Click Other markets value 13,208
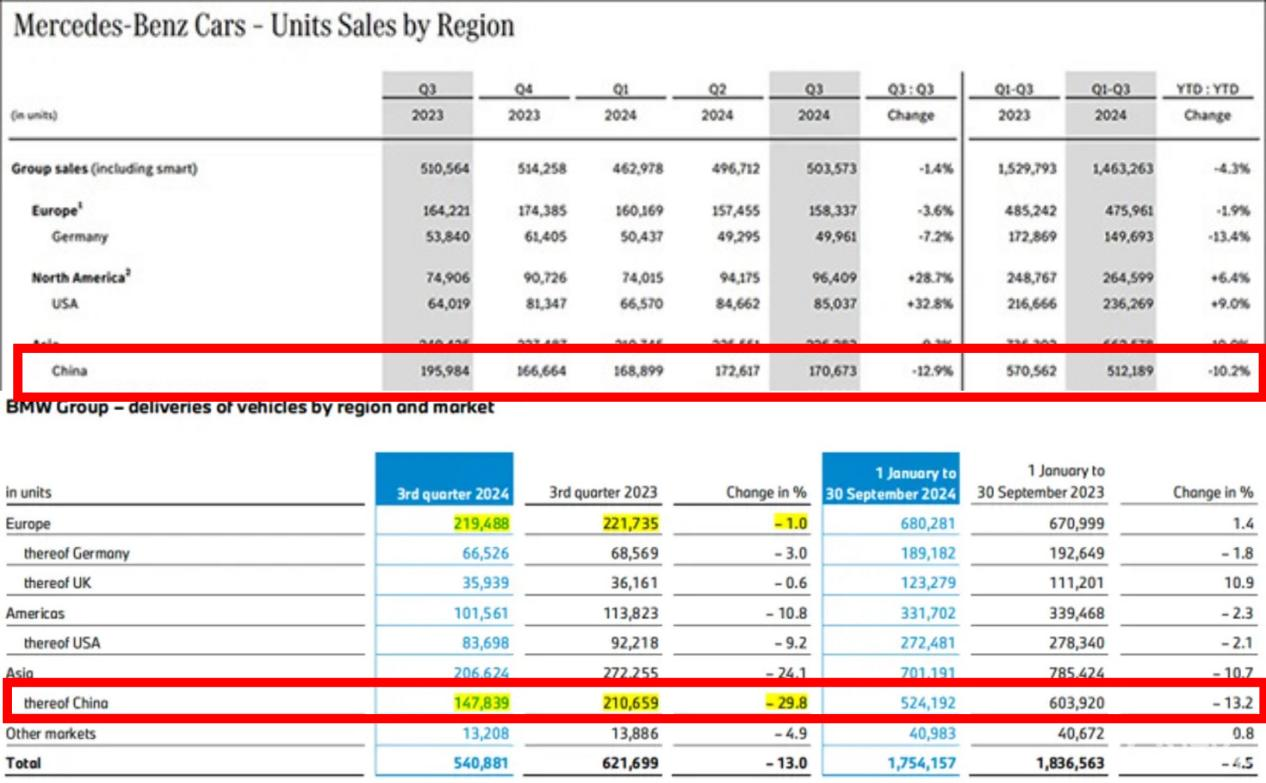The image size is (1266, 783). 485,733
